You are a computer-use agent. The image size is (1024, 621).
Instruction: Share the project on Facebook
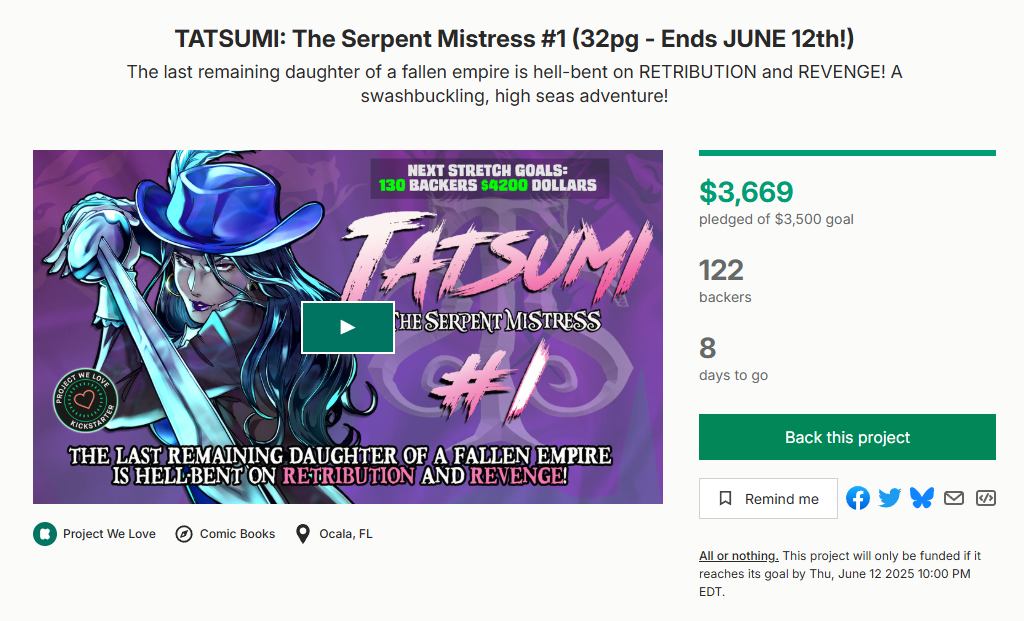click(x=858, y=497)
